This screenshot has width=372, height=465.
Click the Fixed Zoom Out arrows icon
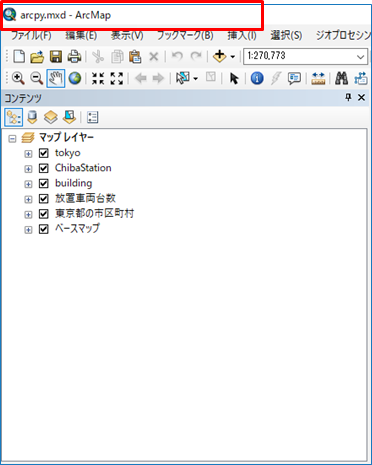pyautogui.click(x=117, y=78)
